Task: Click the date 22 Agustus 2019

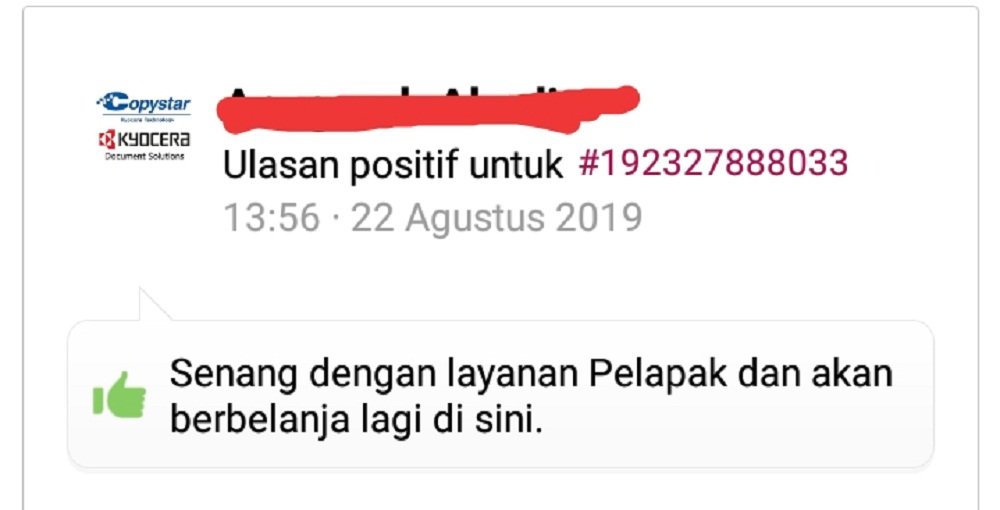Action: (x=496, y=217)
